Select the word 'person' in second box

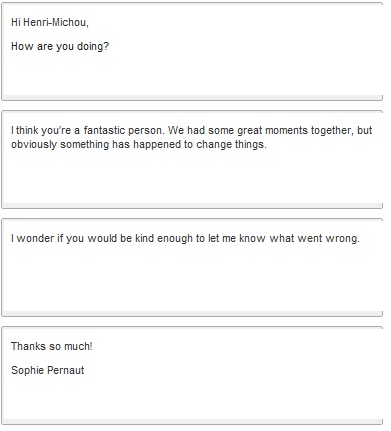click(x=146, y=130)
